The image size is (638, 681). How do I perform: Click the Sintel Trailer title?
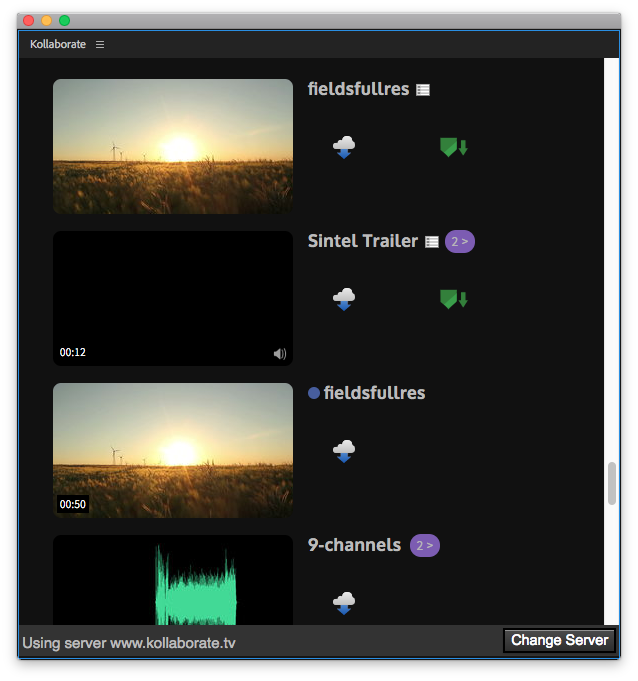point(363,241)
